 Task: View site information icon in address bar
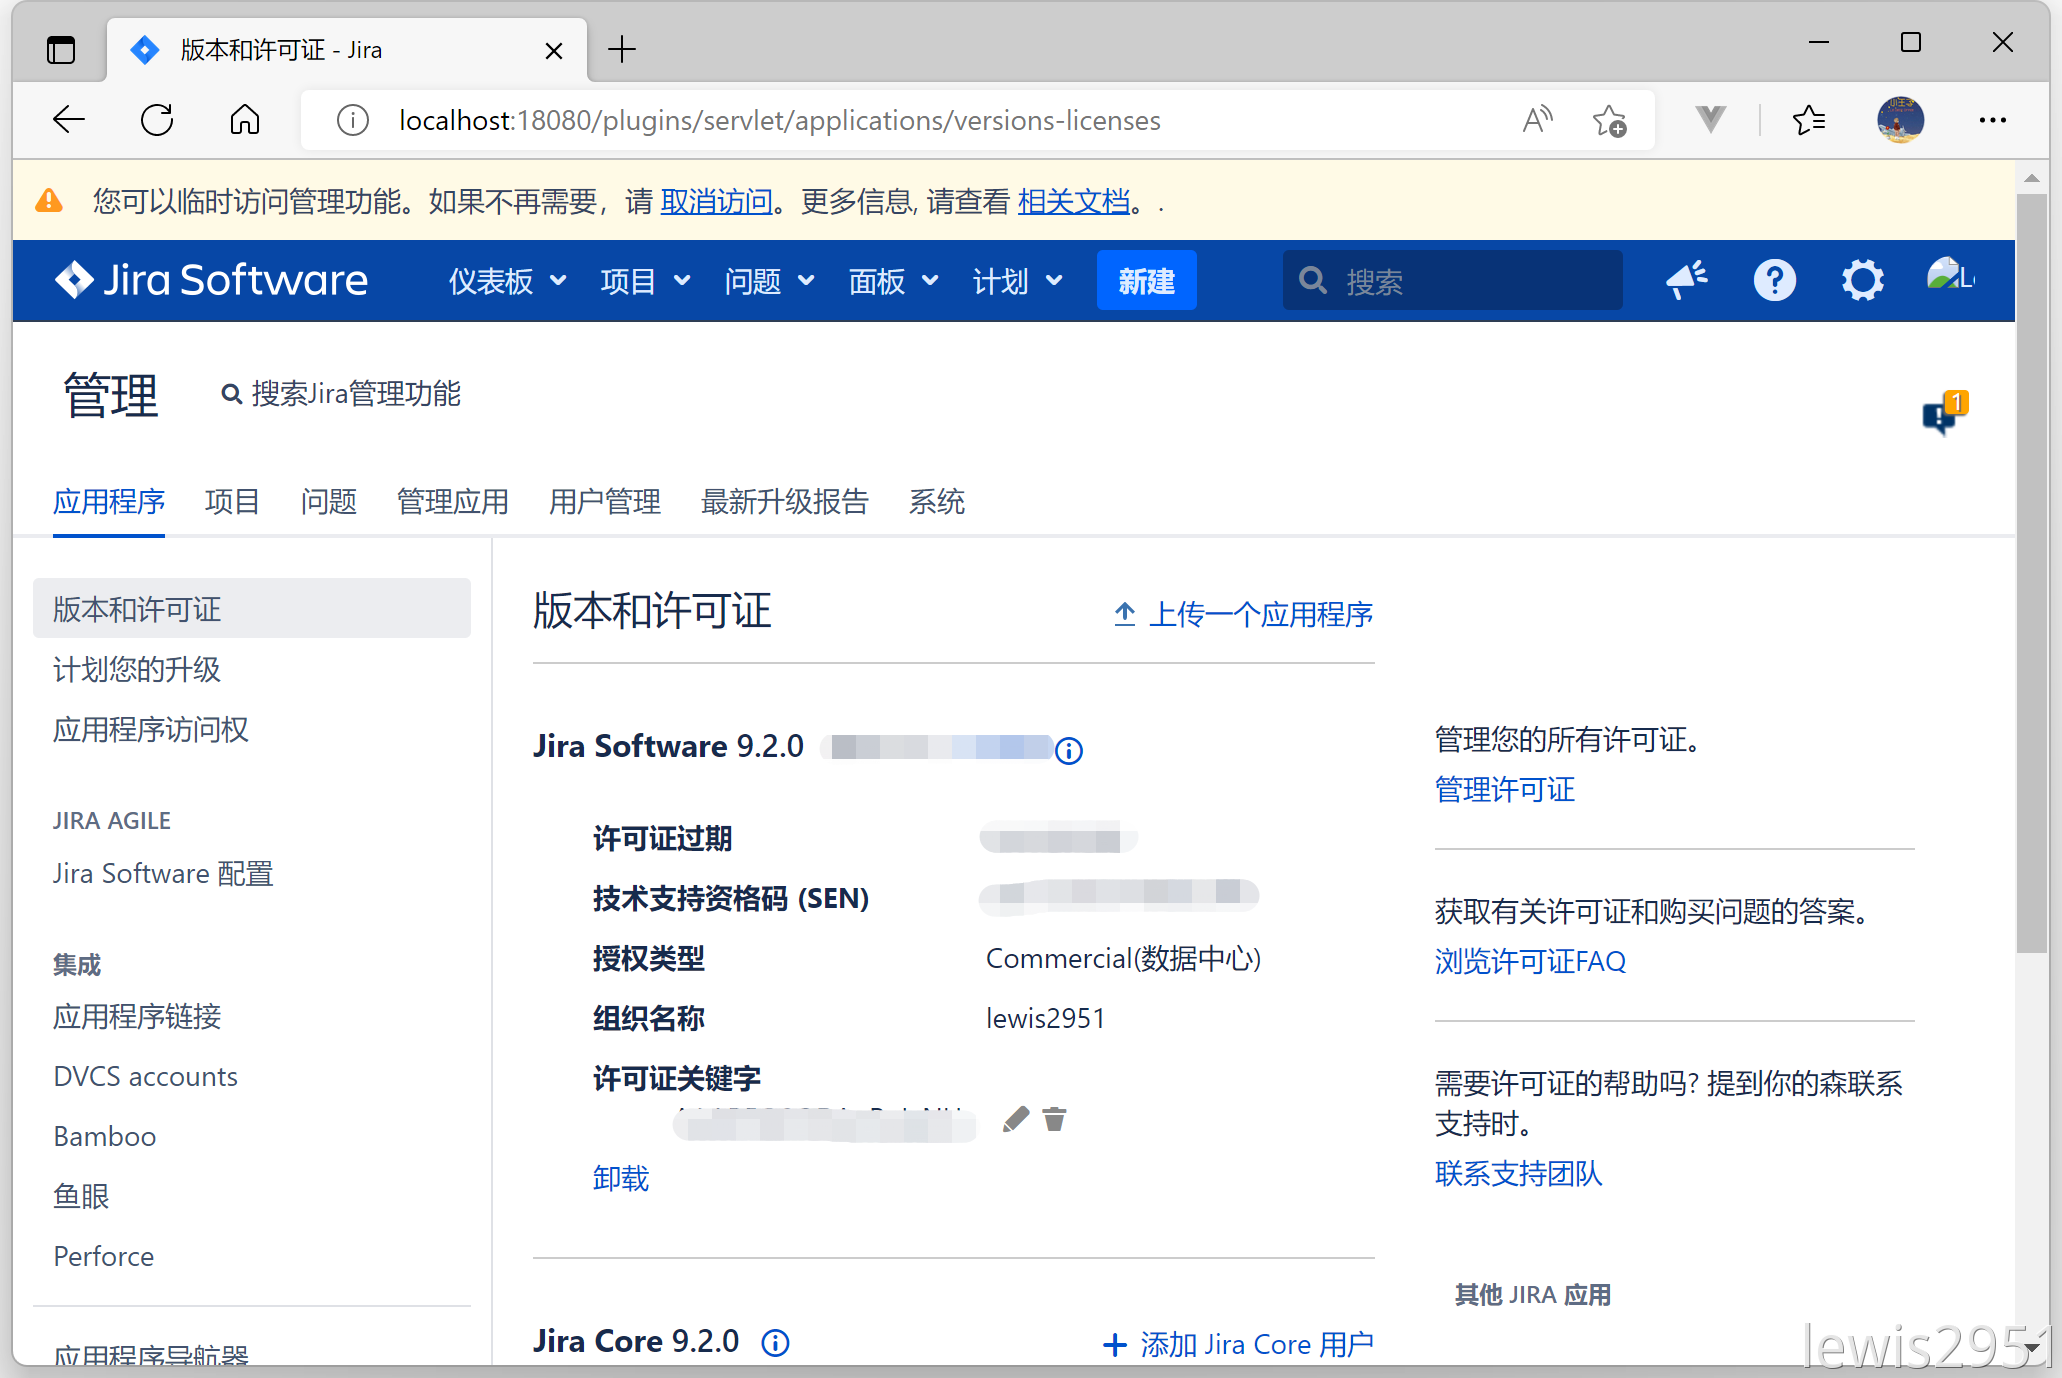pyautogui.click(x=352, y=121)
